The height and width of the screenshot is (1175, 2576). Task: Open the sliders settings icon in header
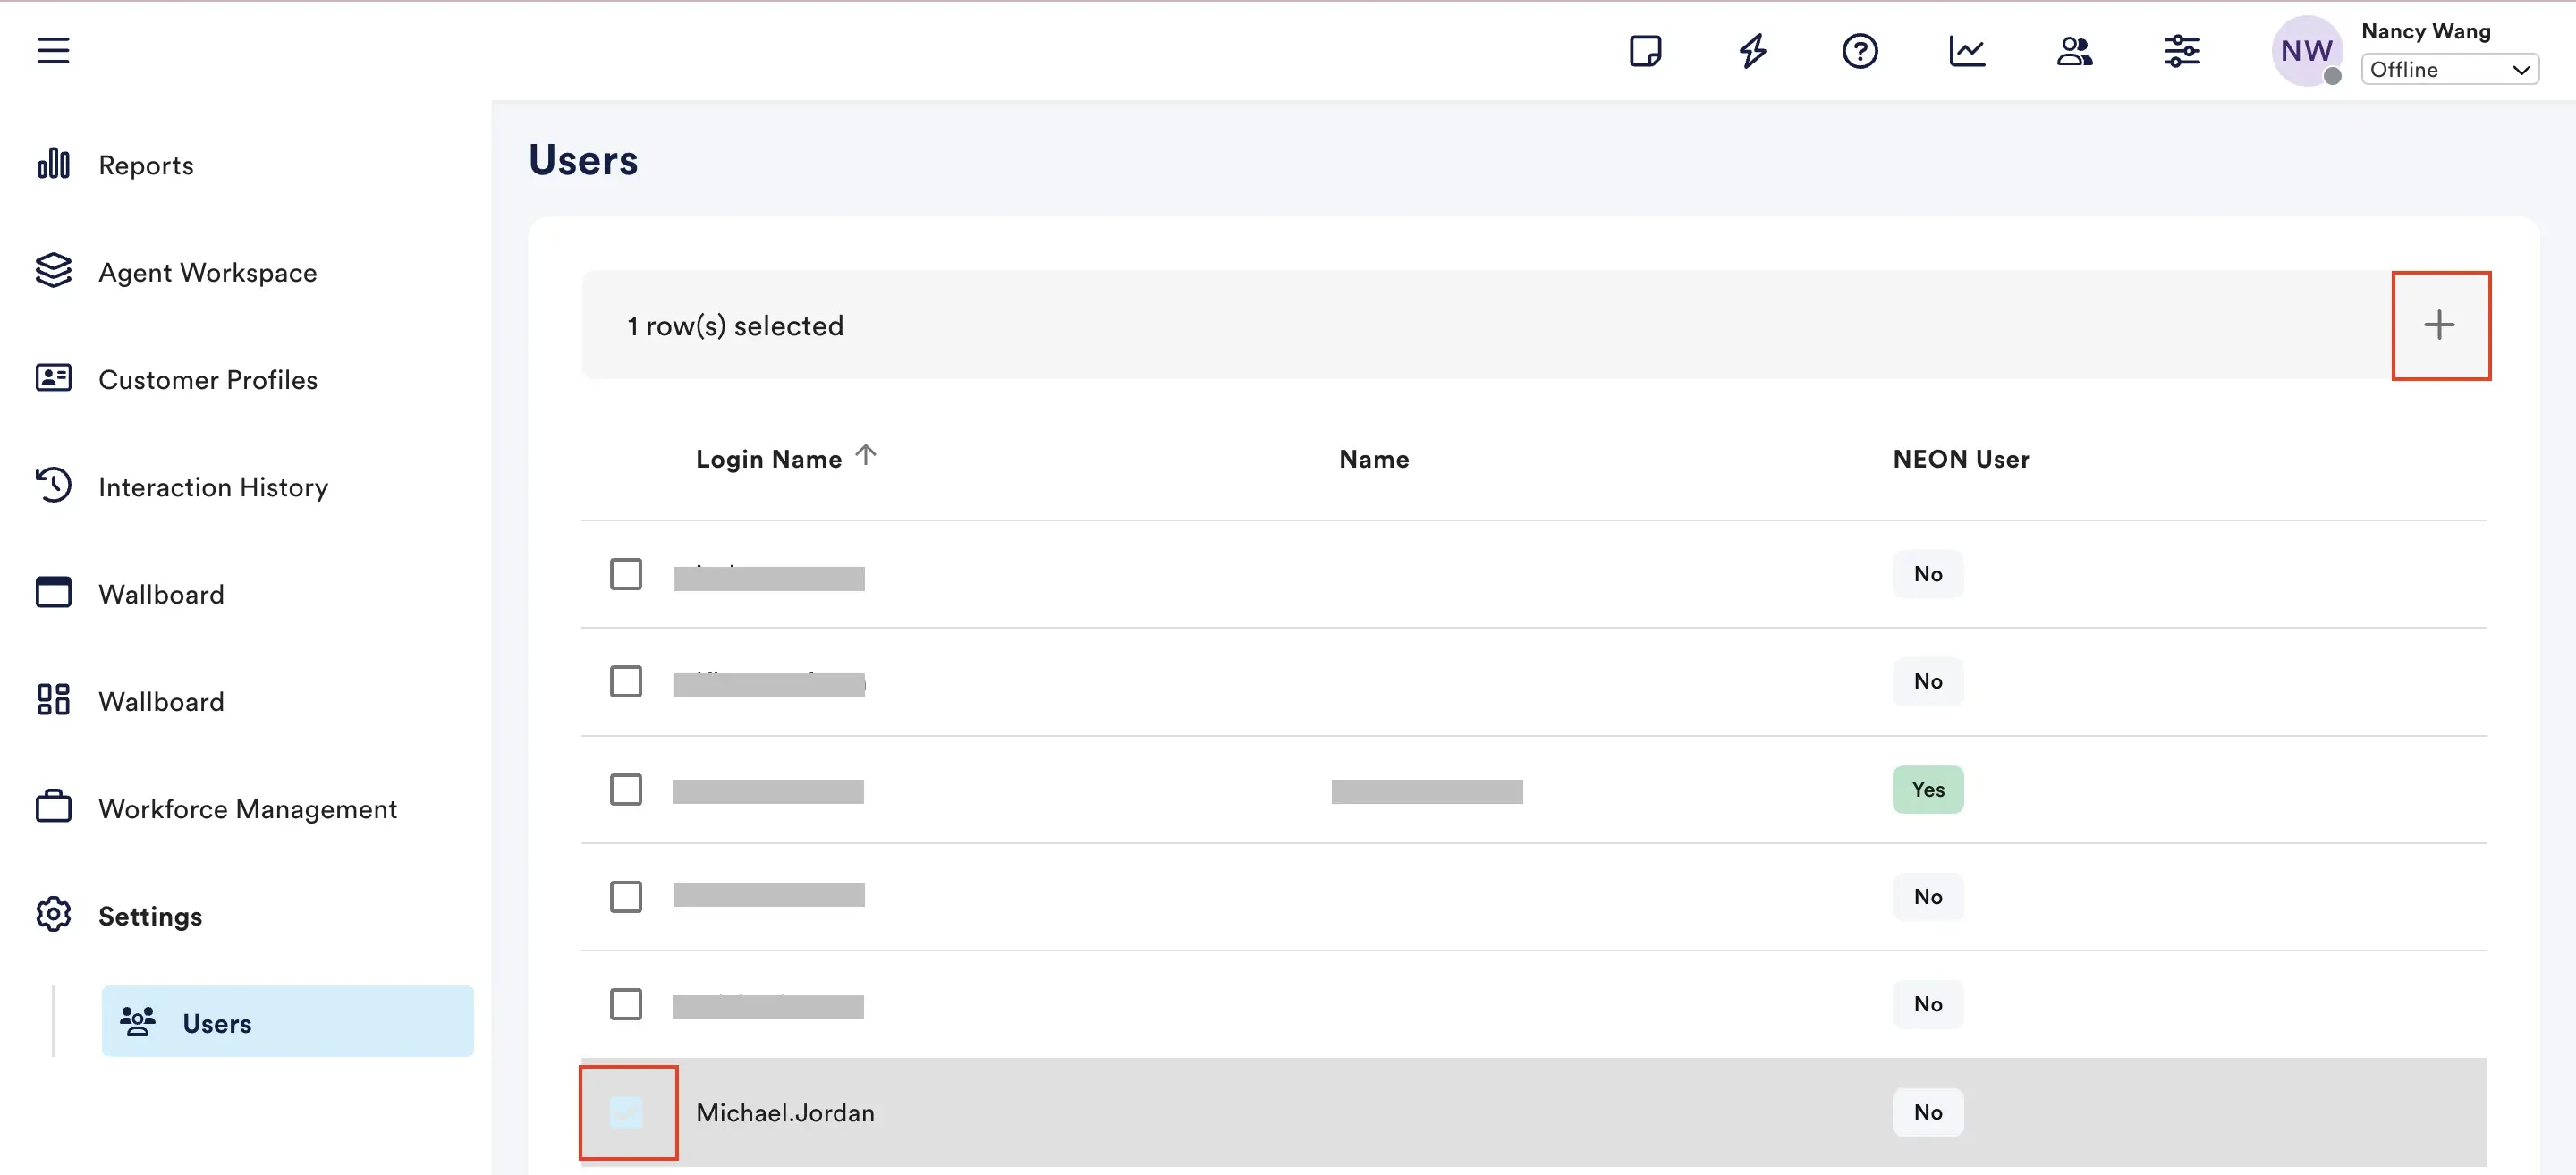coord(2181,50)
